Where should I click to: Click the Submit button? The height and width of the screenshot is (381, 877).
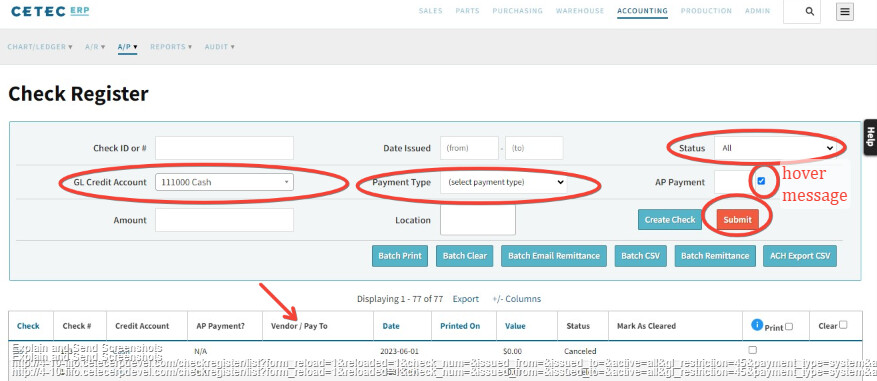[737, 219]
